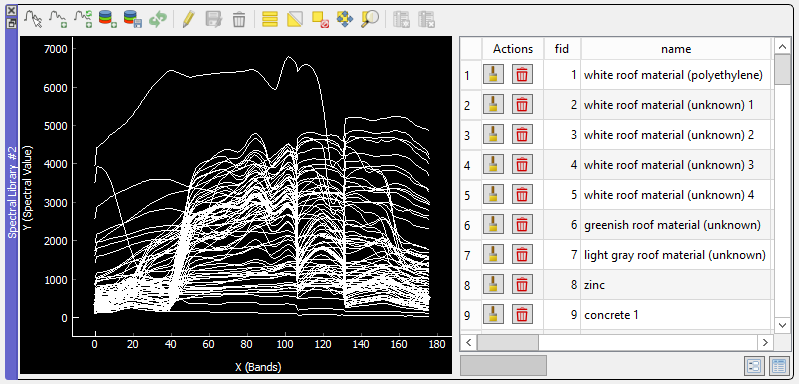
Task: Switch to table view button
Action: (x=779, y=366)
